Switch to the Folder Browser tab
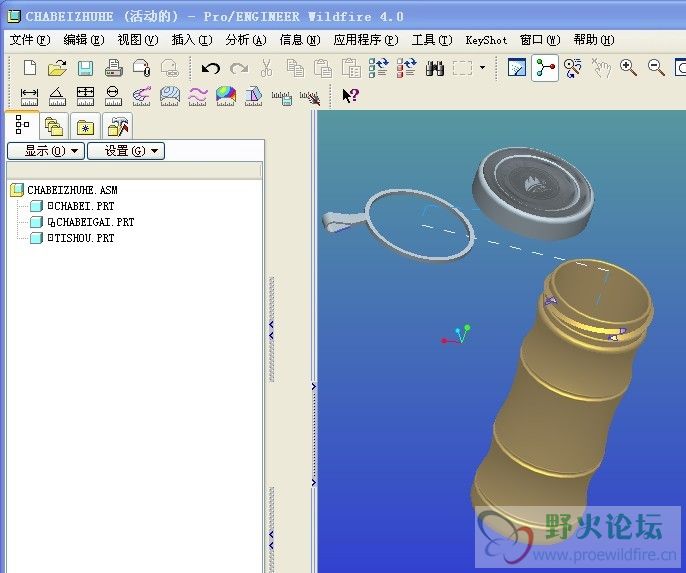The width and height of the screenshot is (686, 573). coord(54,127)
